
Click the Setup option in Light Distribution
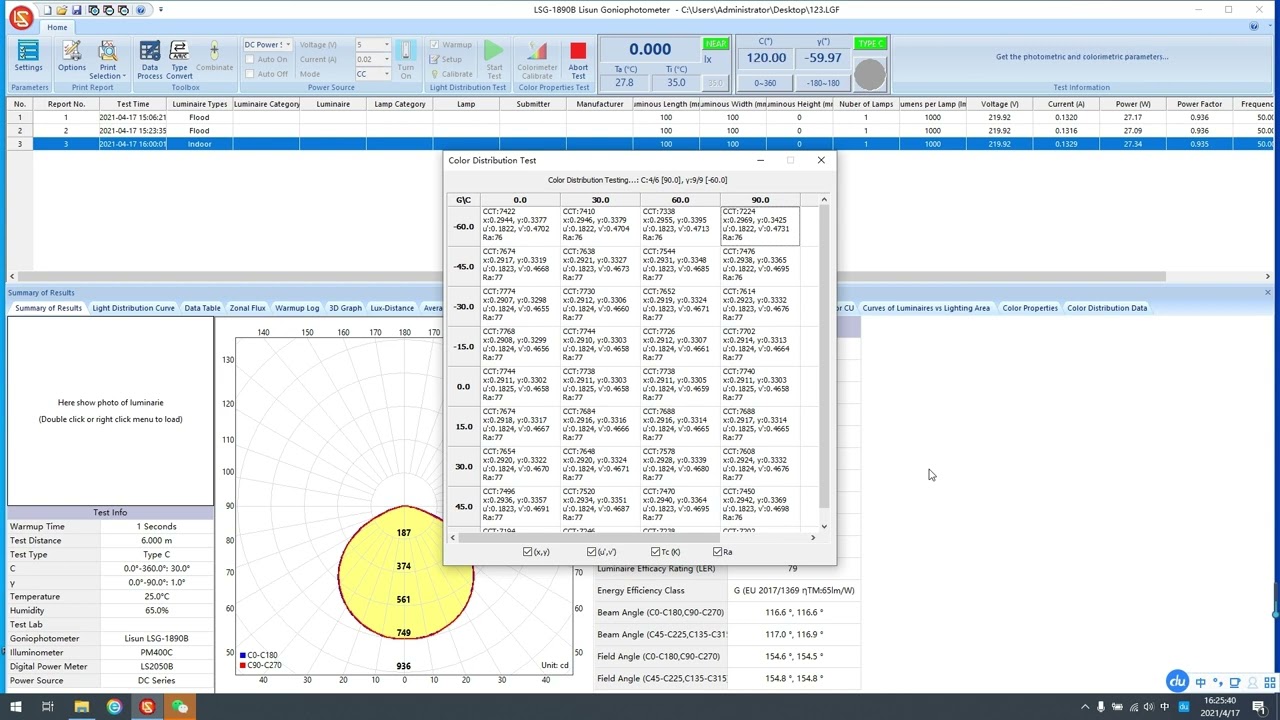pyautogui.click(x=446, y=60)
